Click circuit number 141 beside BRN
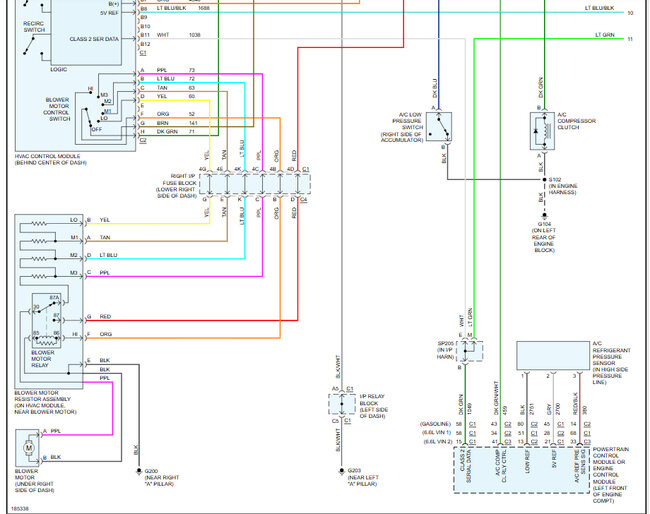Screen dimensions: 650x514 (193, 123)
